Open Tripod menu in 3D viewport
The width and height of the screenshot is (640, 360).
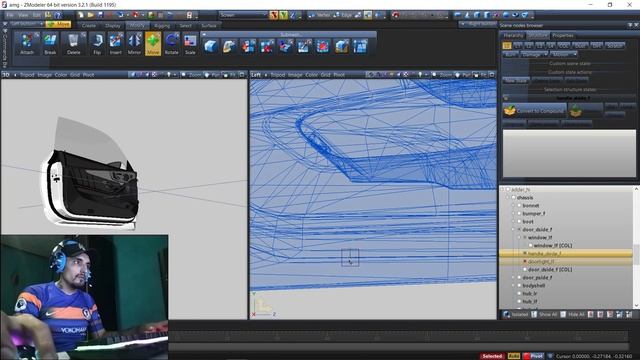pos(27,75)
